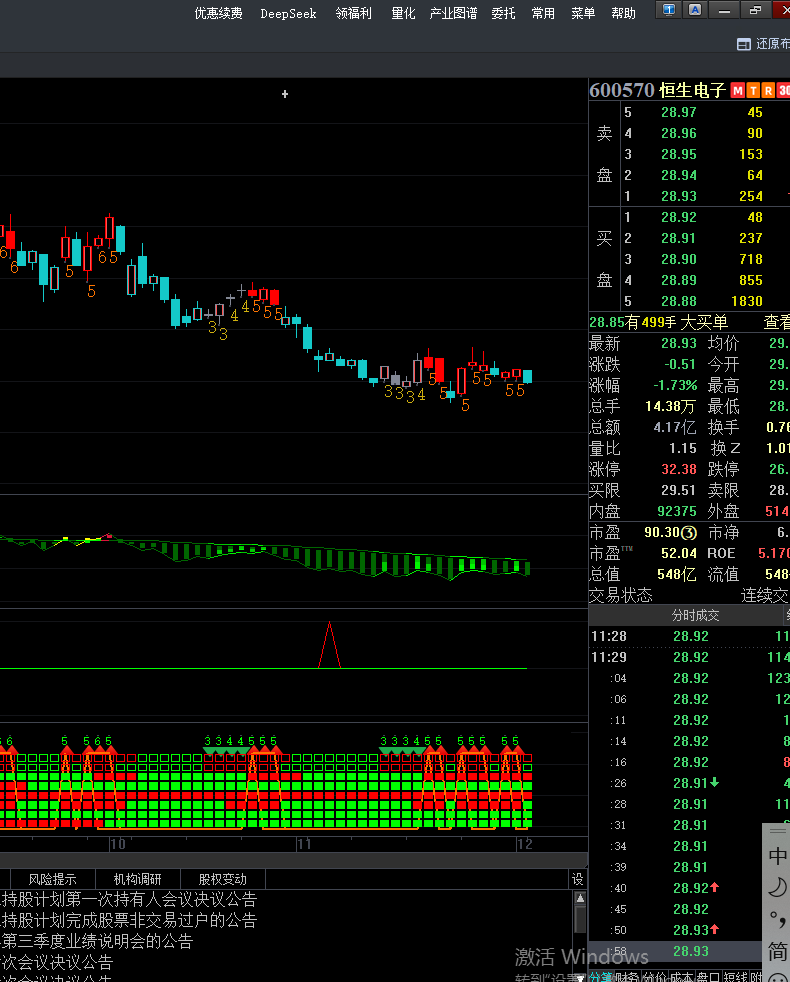Image resolution: width=790 pixels, height=982 pixels.
Task: Click the 查看 link beside 大买单
Action: coord(776,322)
